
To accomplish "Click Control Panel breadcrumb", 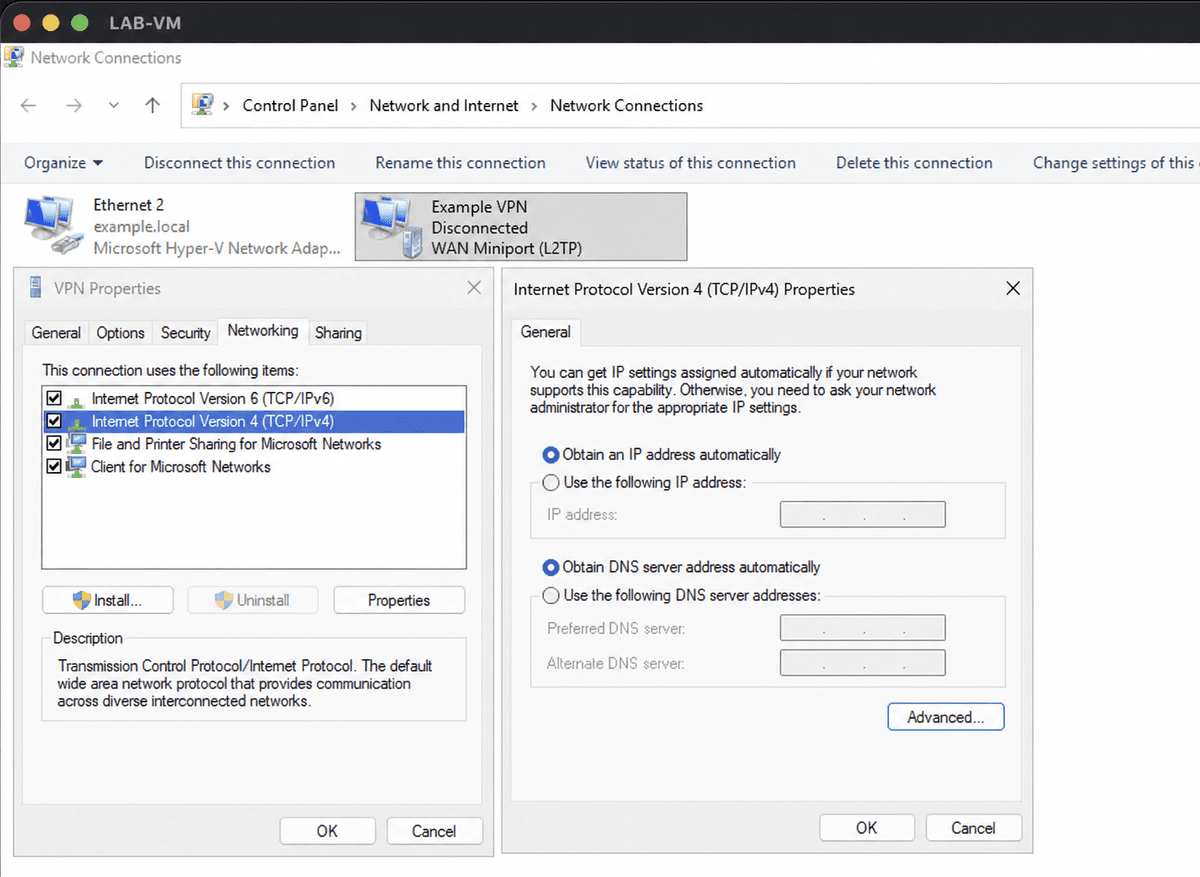I will 290,105.
